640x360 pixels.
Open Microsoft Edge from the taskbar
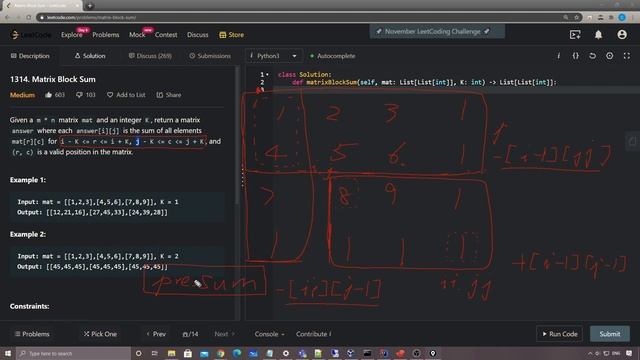(237, 353)
